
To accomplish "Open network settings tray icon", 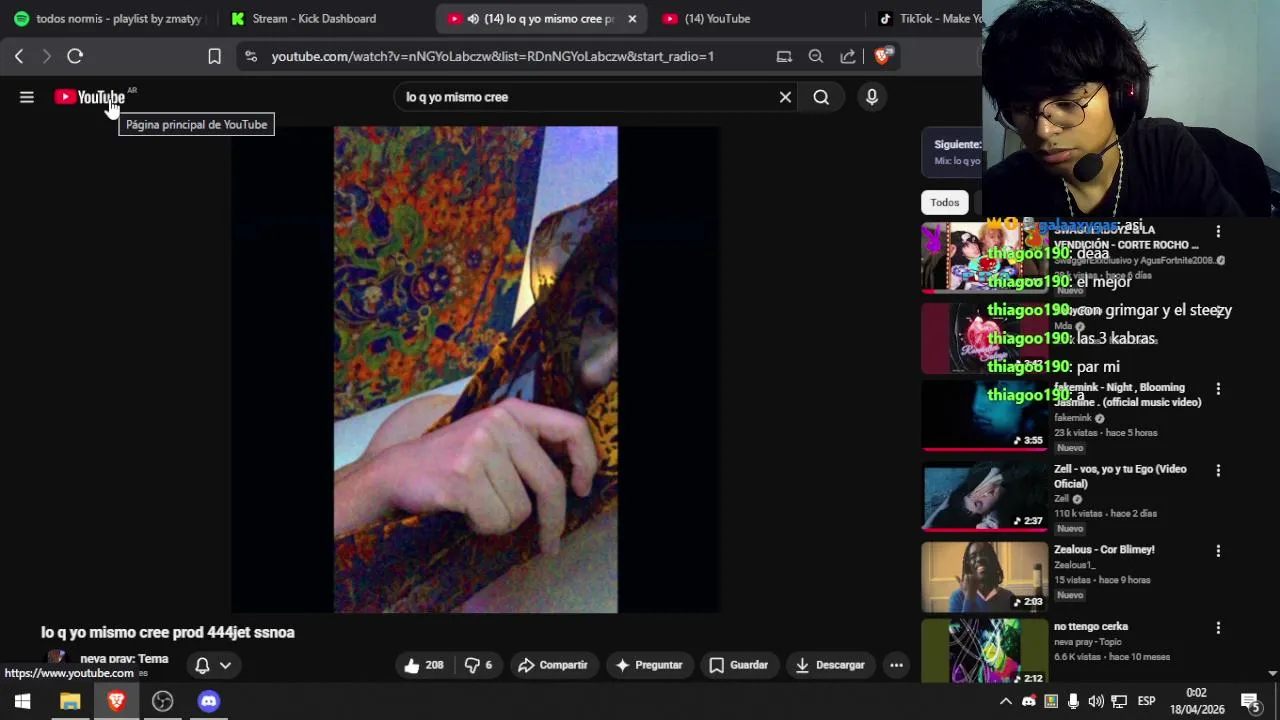I will [x=1119, y=701].
